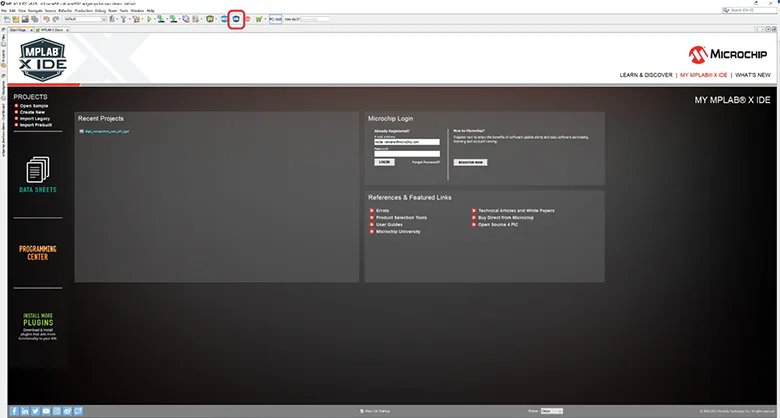The height and width of the screenshot is (418, 780).
Task: Open the Microchip University link
Action: tap(398, 231)
